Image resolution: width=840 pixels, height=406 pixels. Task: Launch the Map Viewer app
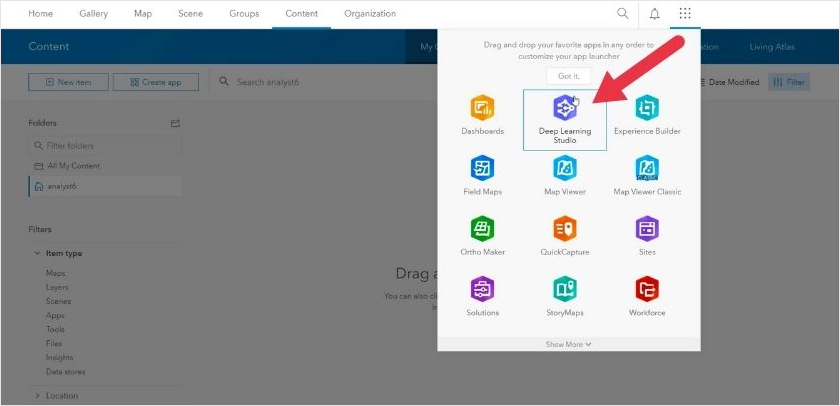565,175
